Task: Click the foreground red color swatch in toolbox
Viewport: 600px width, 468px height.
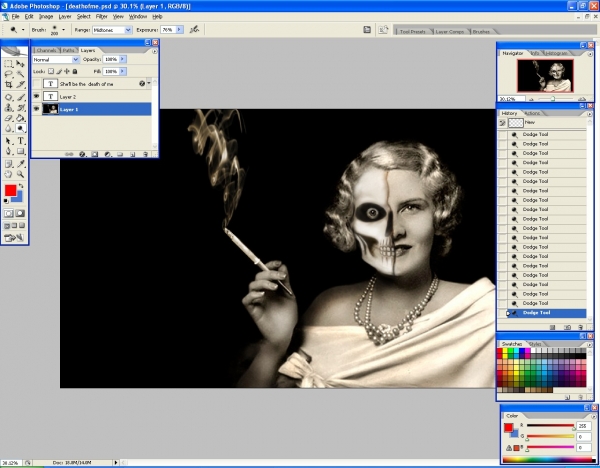Action: (x=10, y=190)
